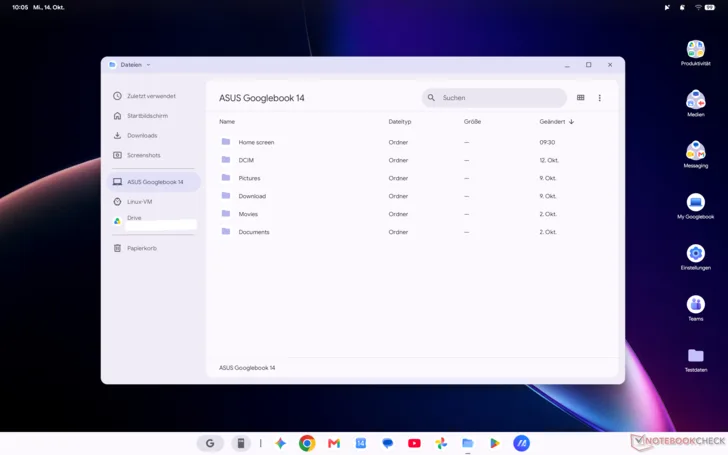Screen dimensions: 728x455
Task: Sort by the Dateityp column
Action: click(400, 122)
